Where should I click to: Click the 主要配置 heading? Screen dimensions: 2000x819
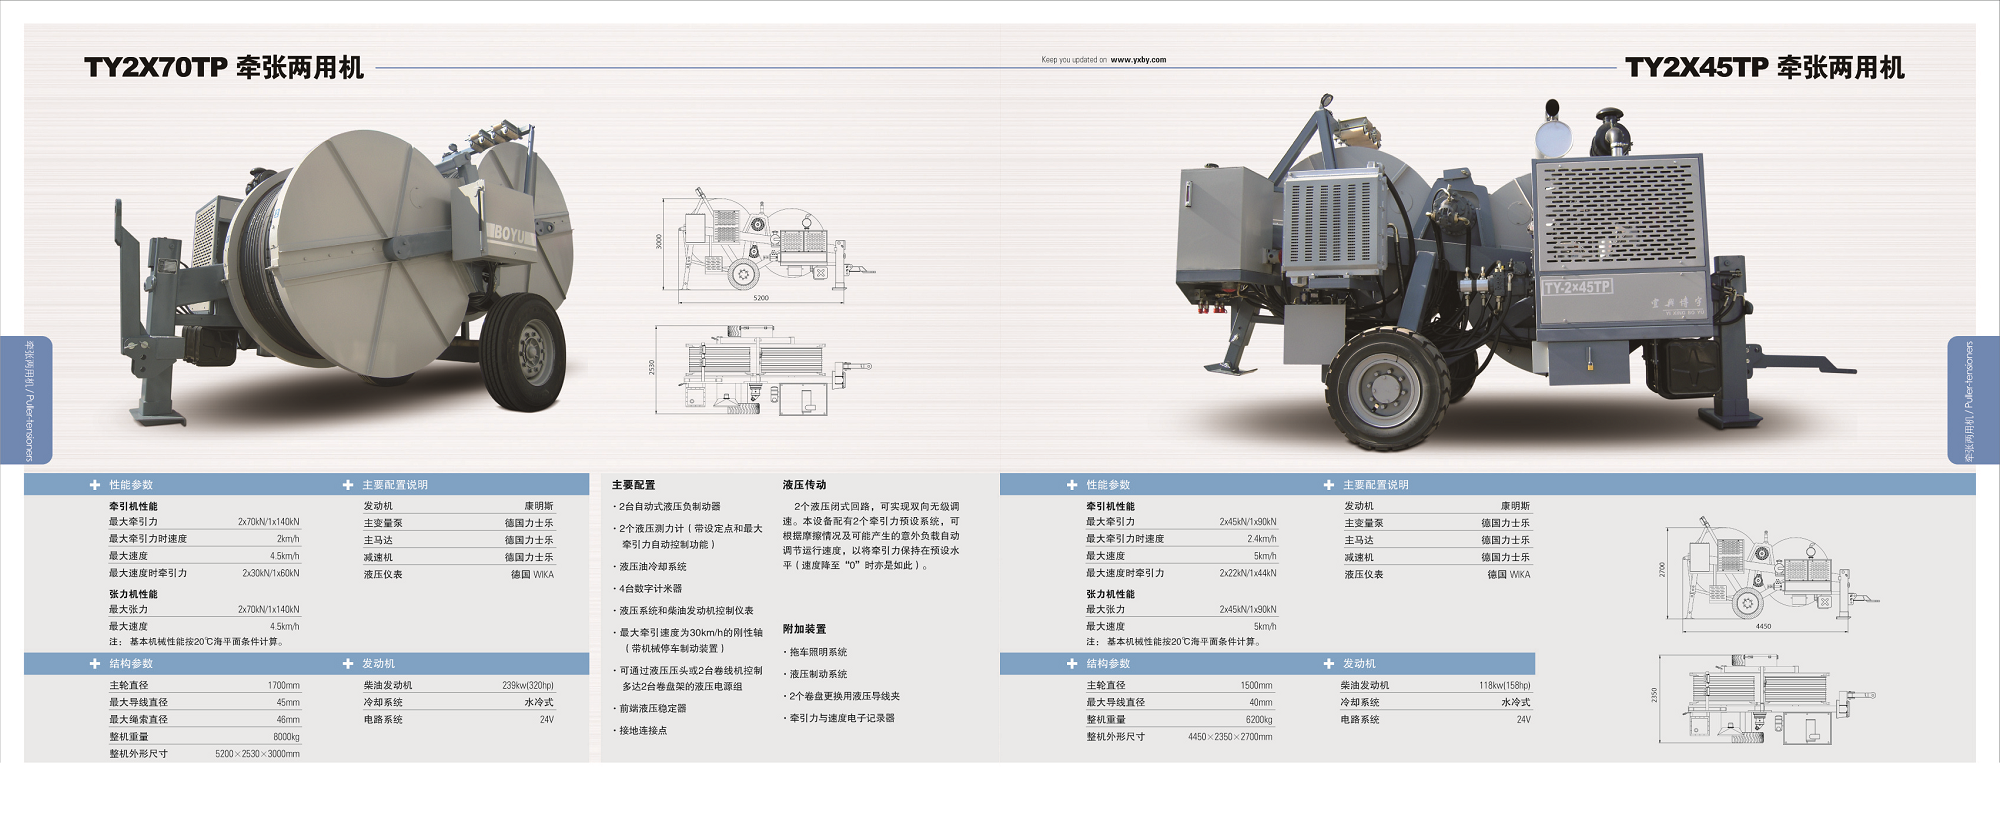click(633, 485)
